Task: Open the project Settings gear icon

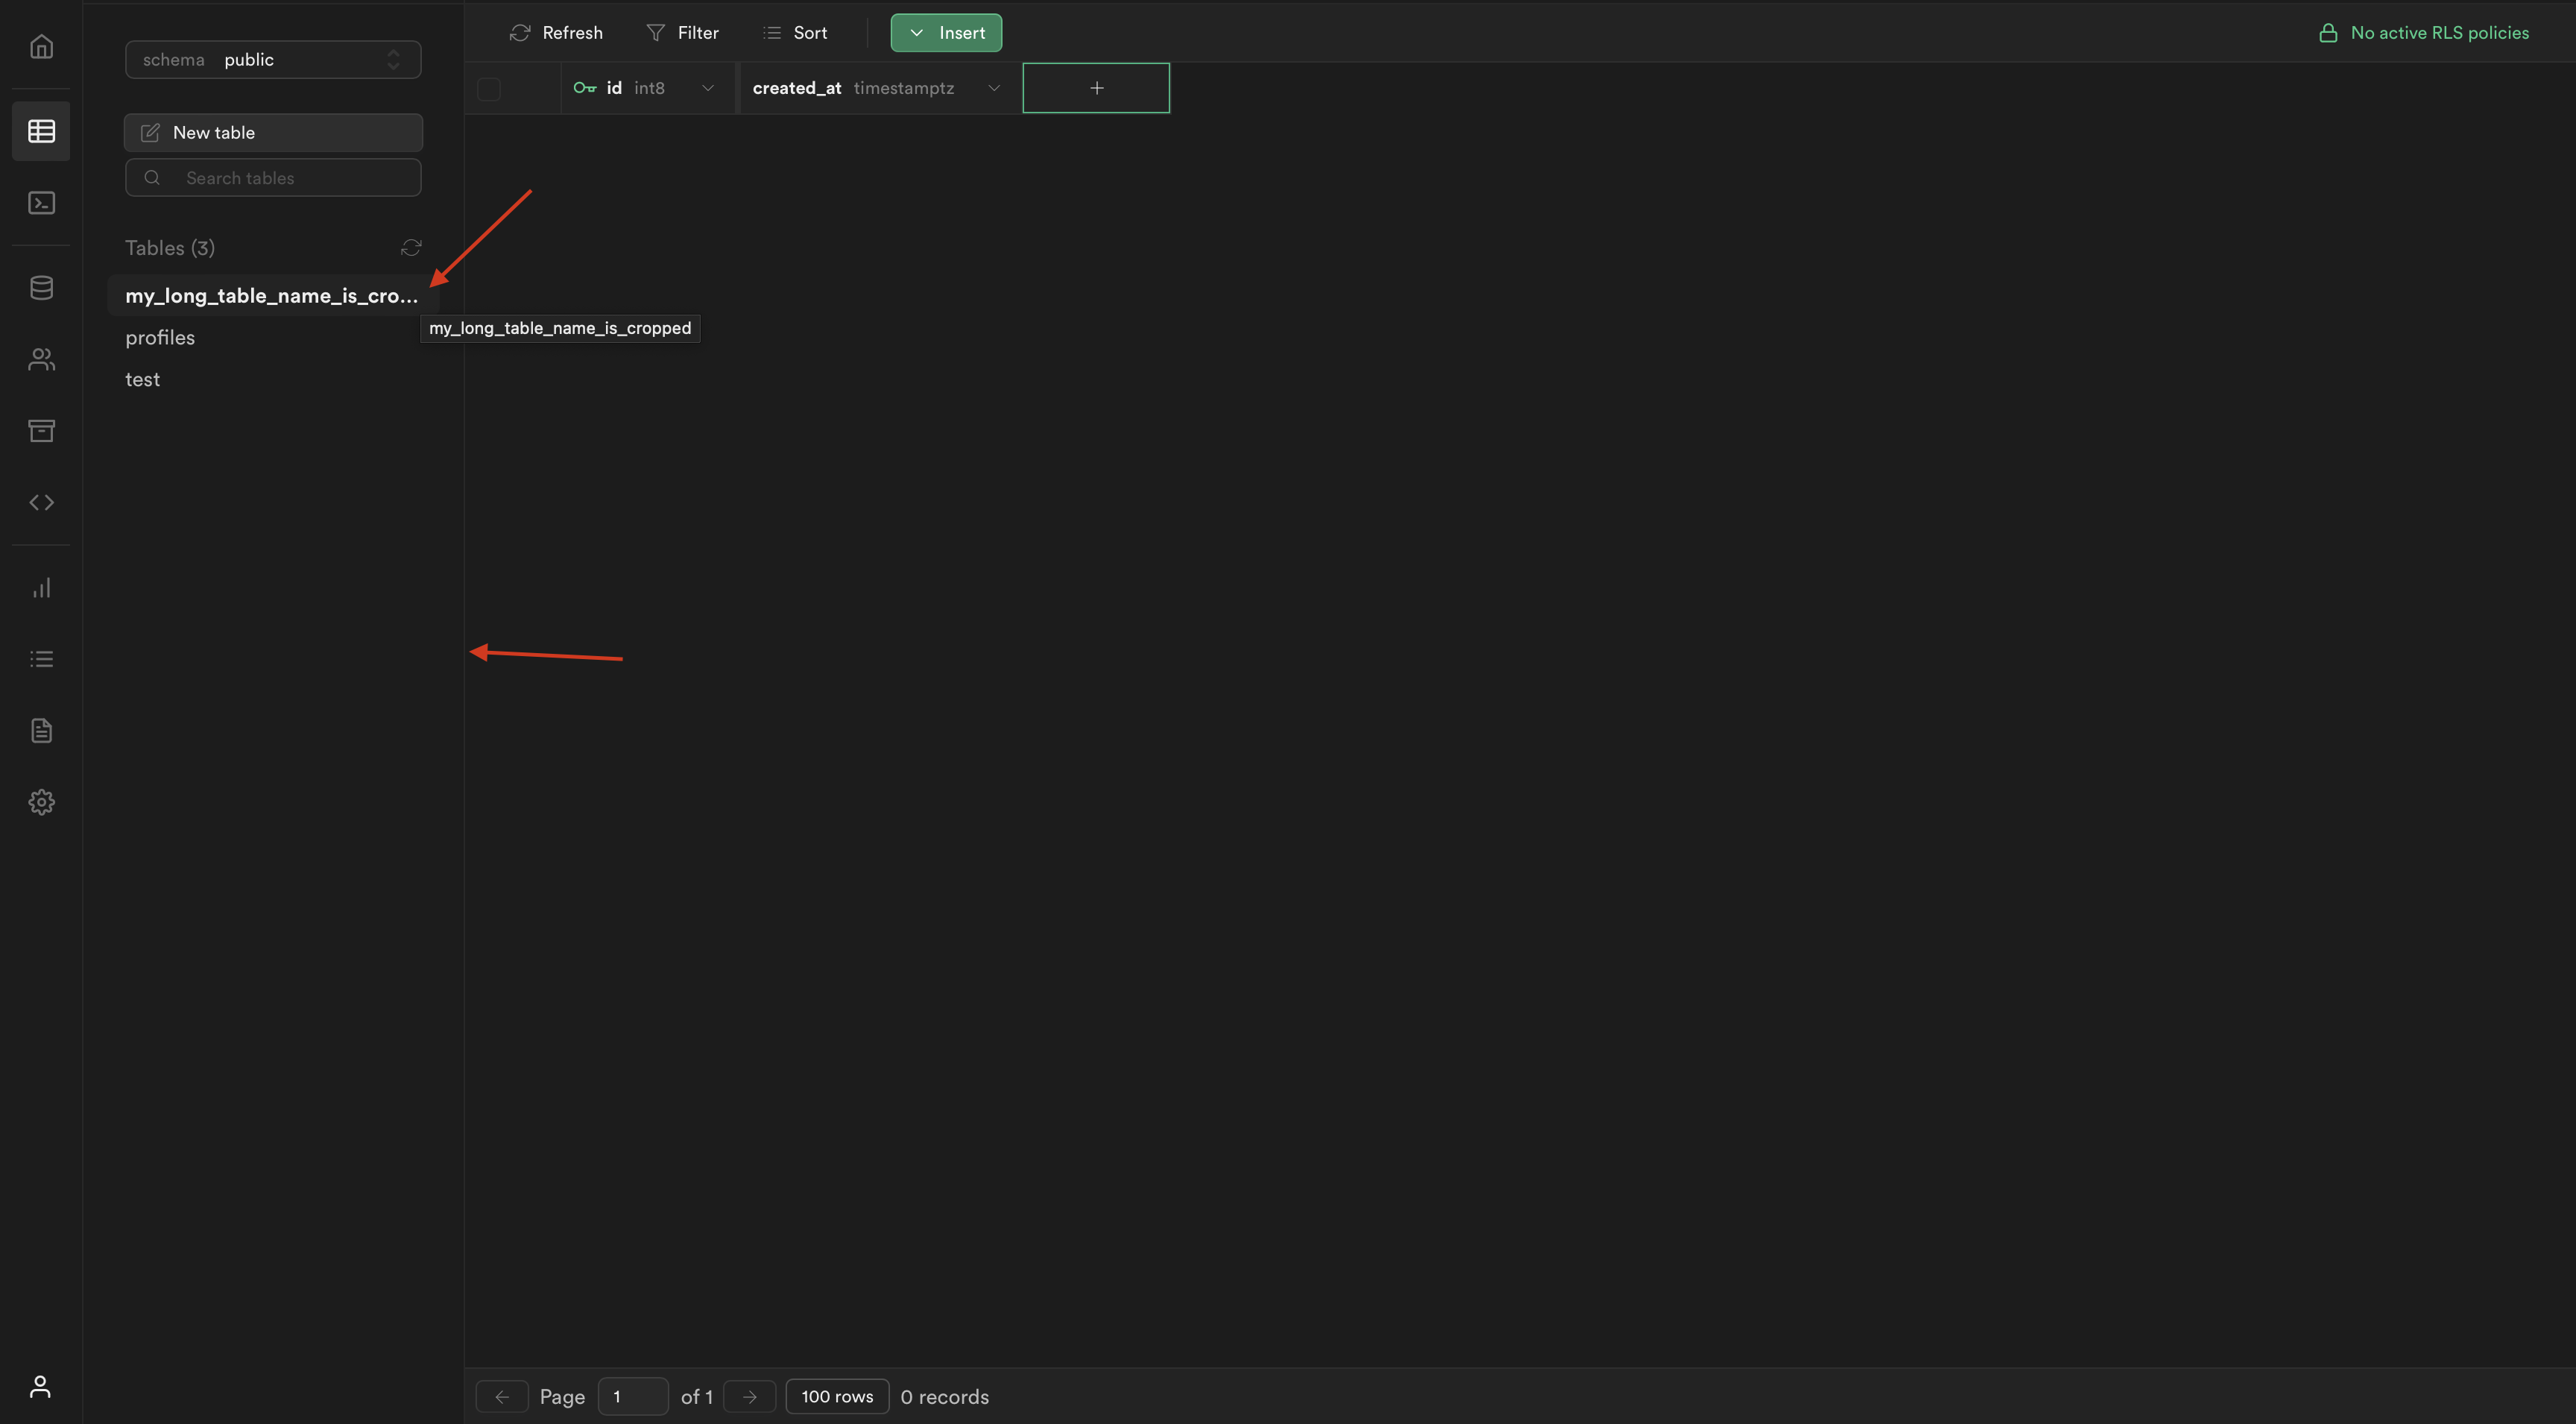Action: point(41,802)
